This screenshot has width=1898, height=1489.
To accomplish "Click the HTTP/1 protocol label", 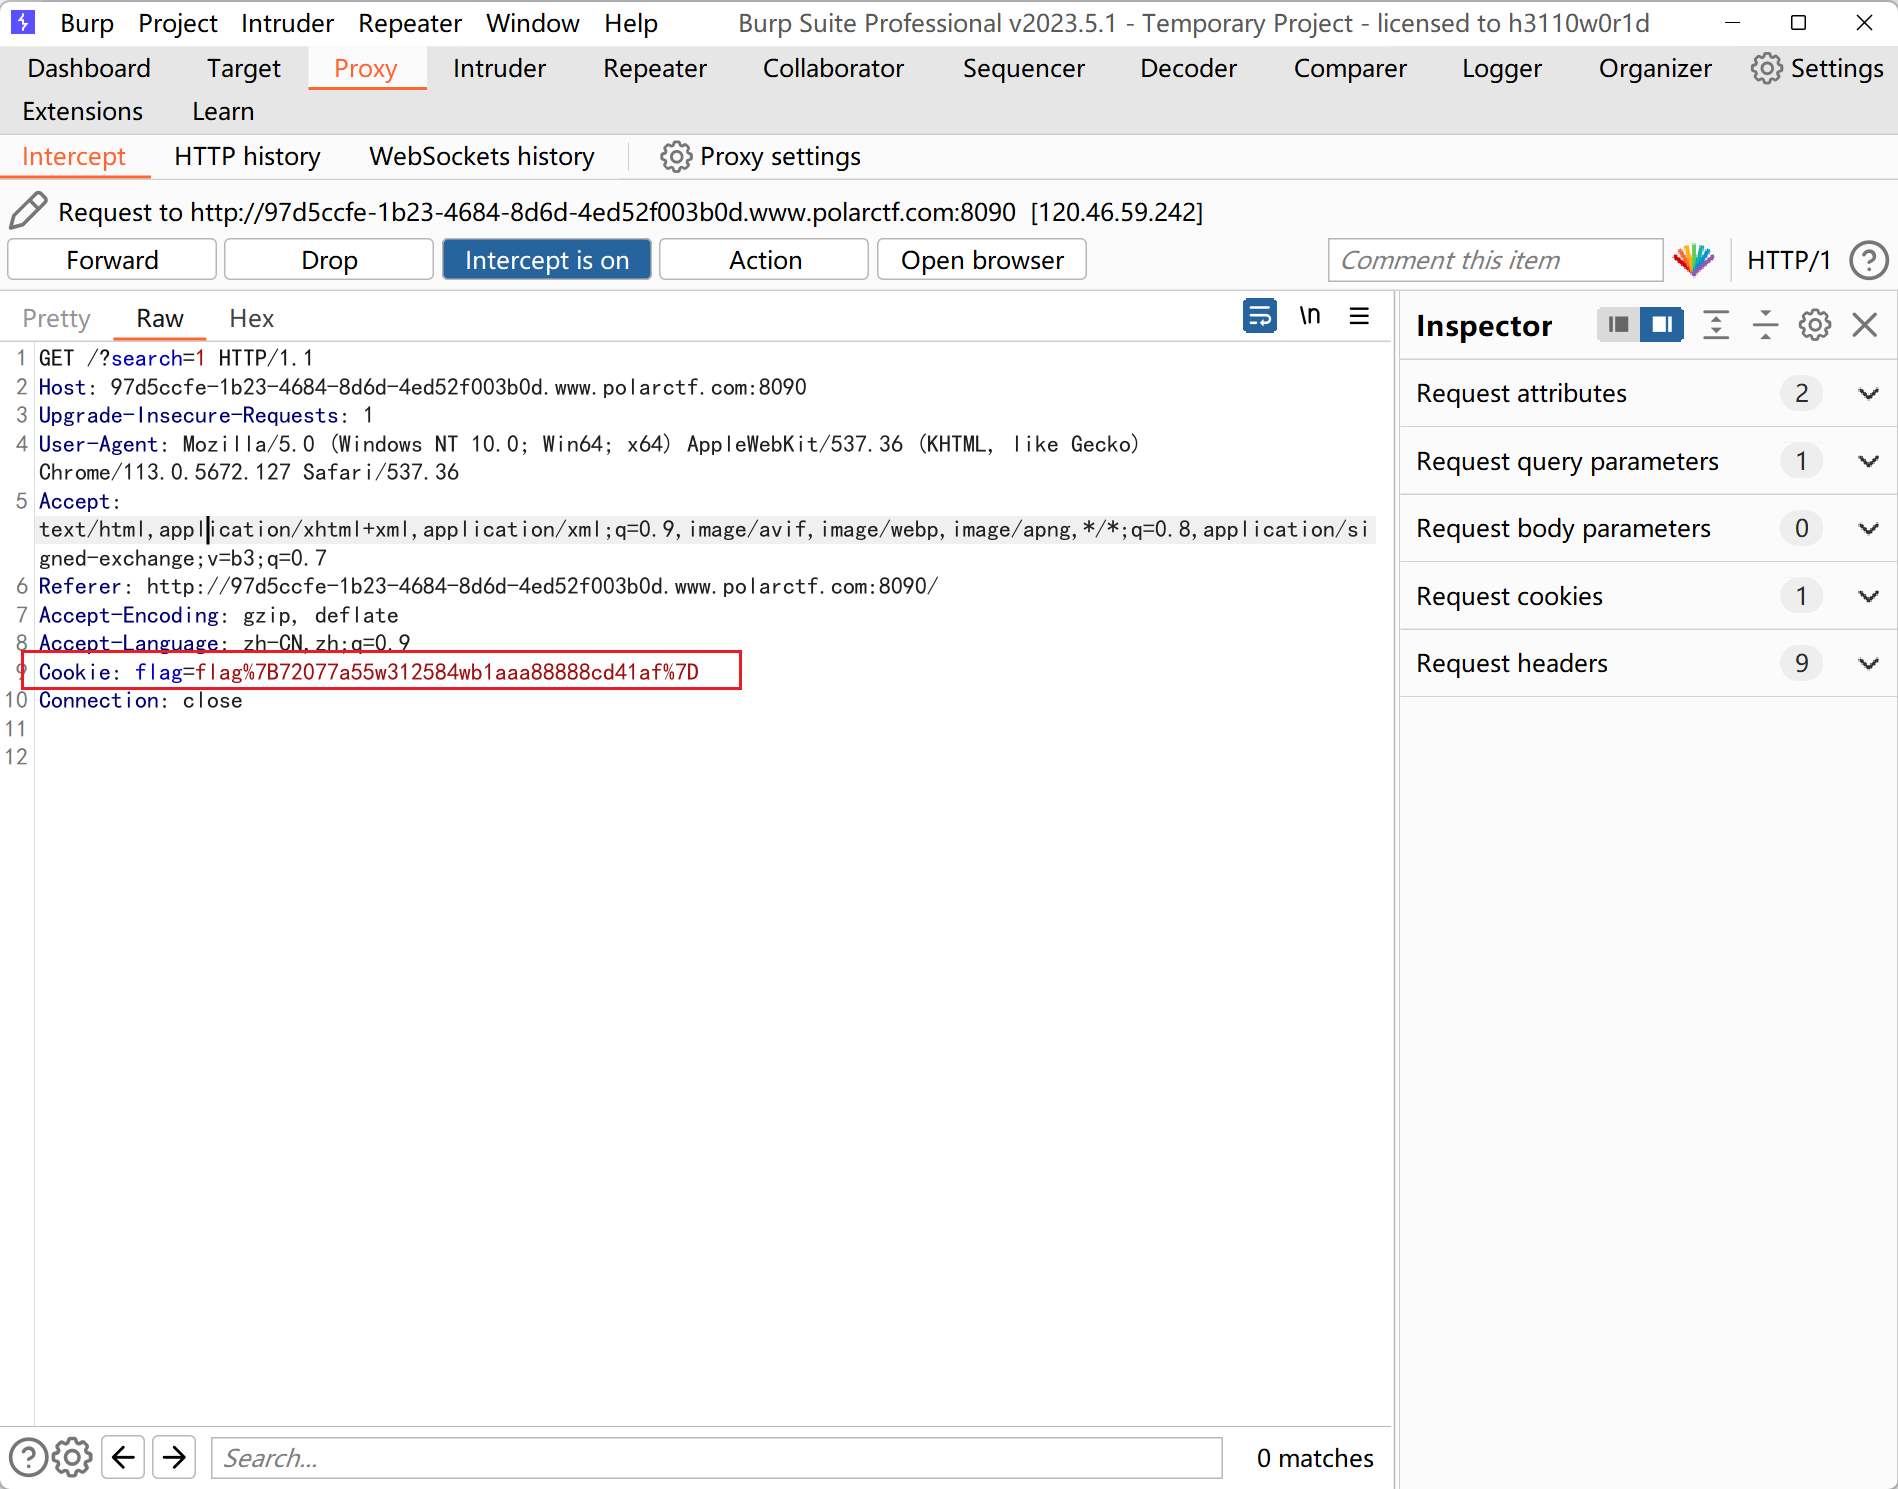I will [1788, 260].
